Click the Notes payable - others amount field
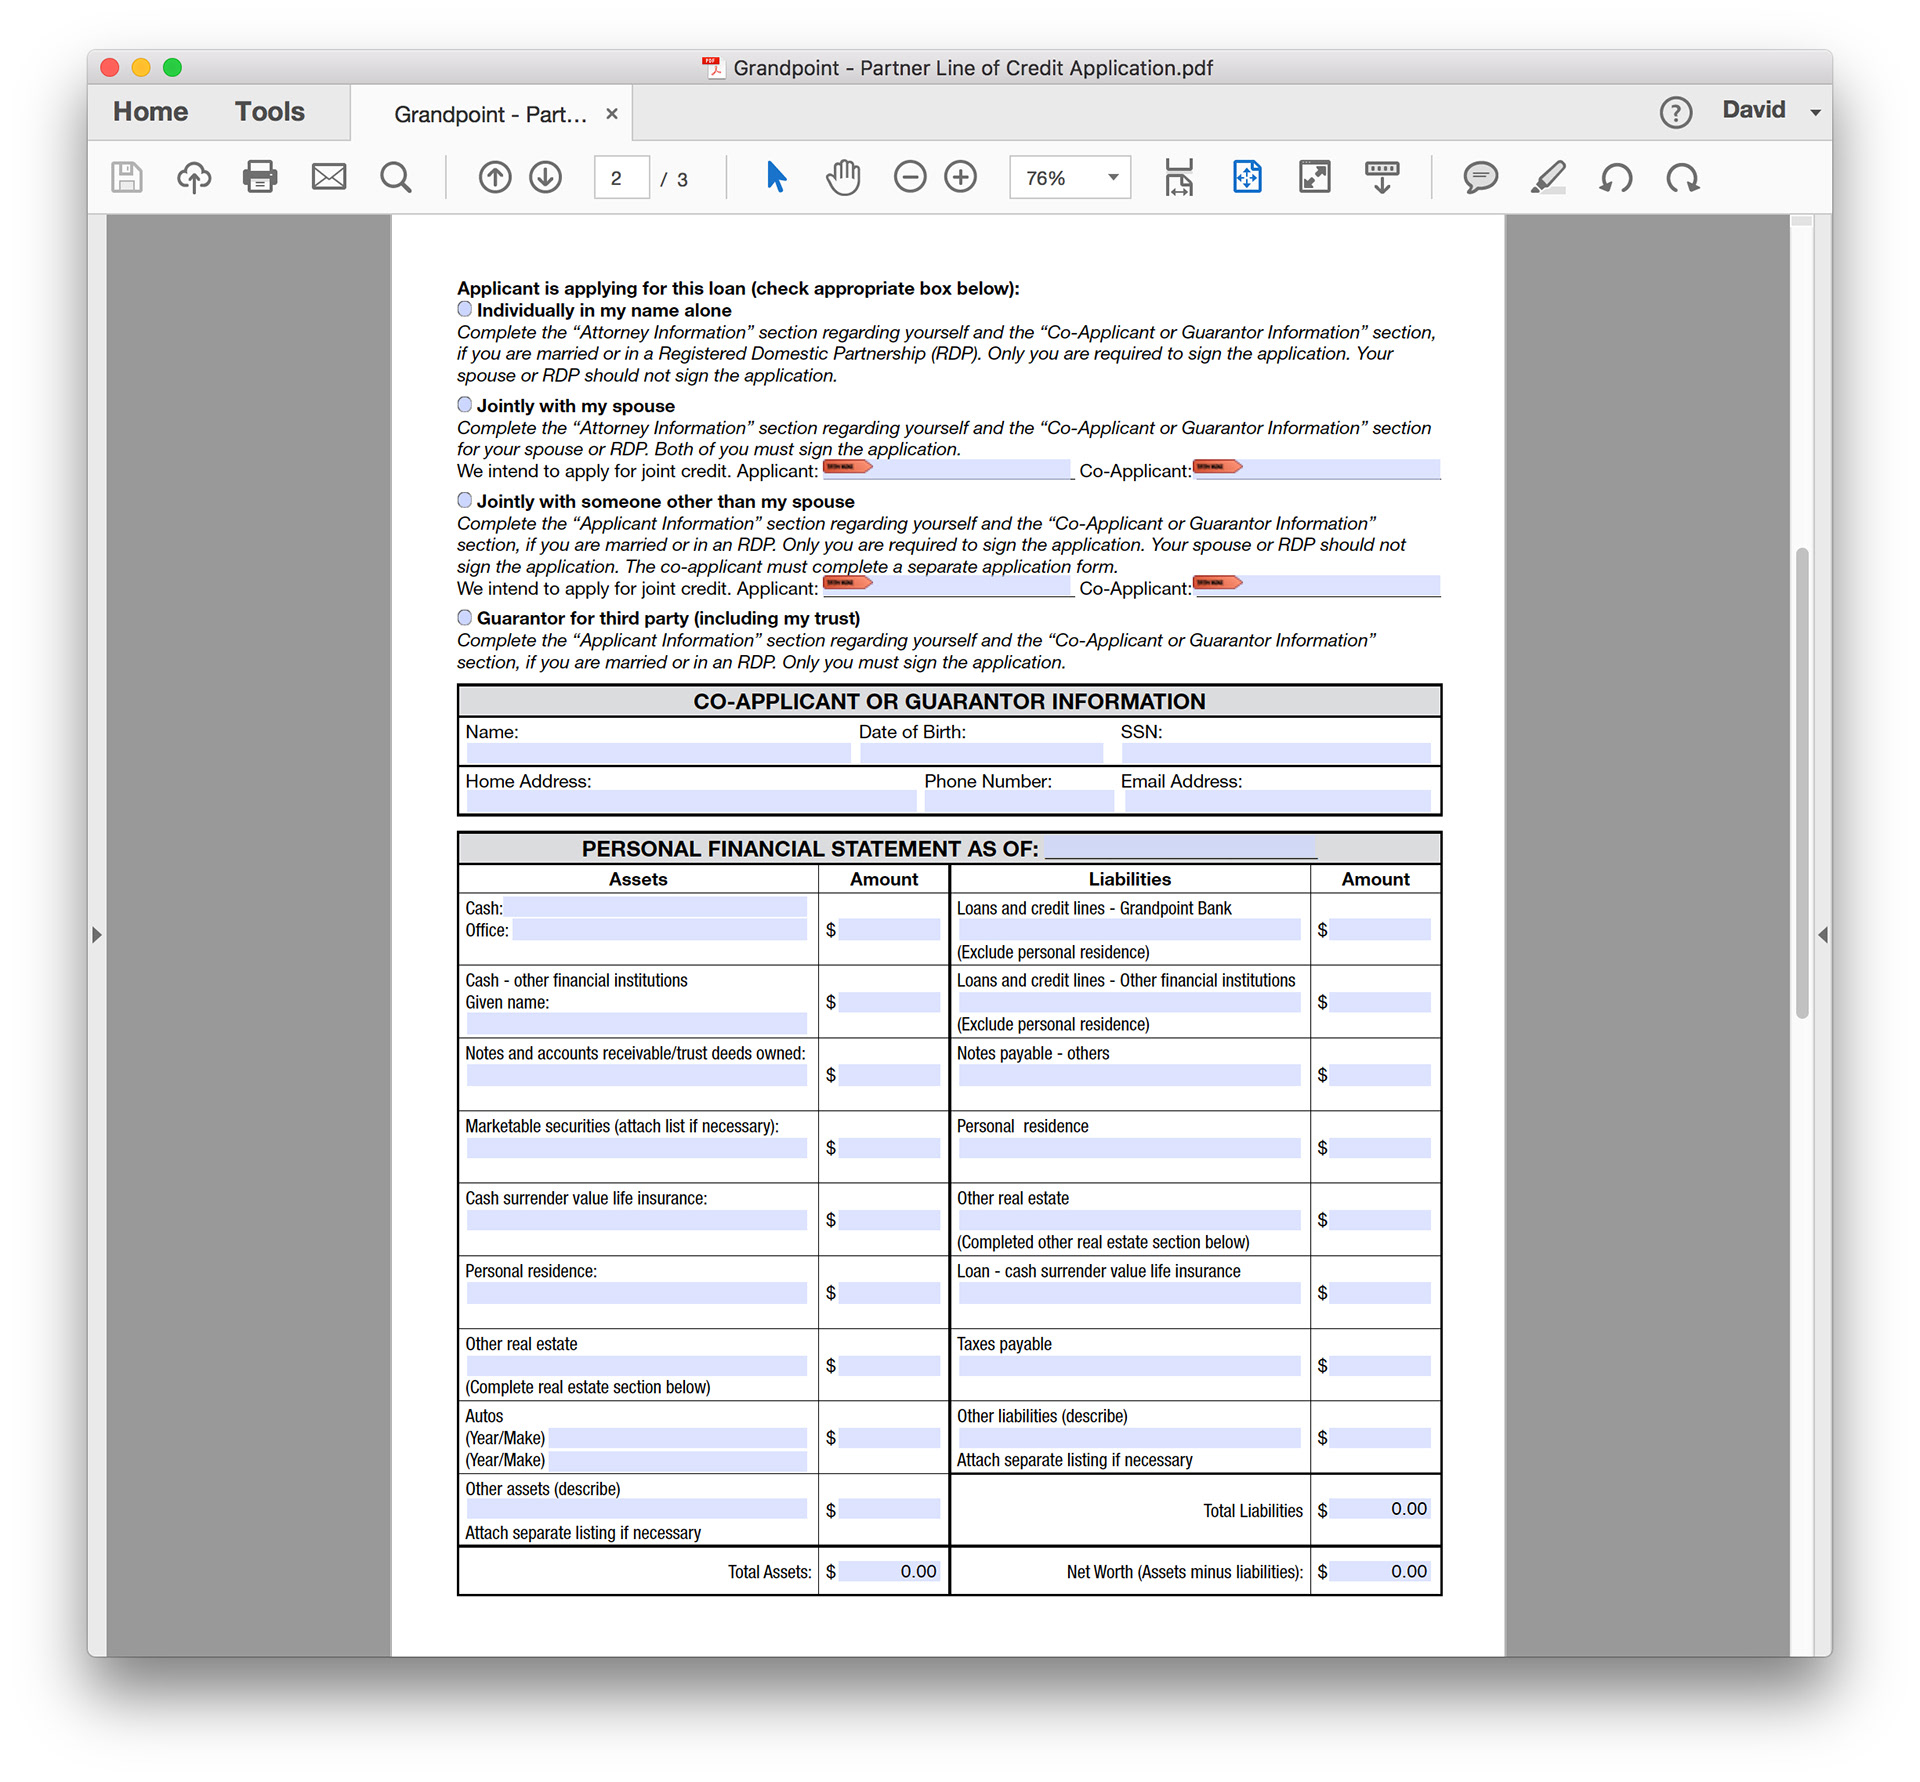 [1380, 1075]
